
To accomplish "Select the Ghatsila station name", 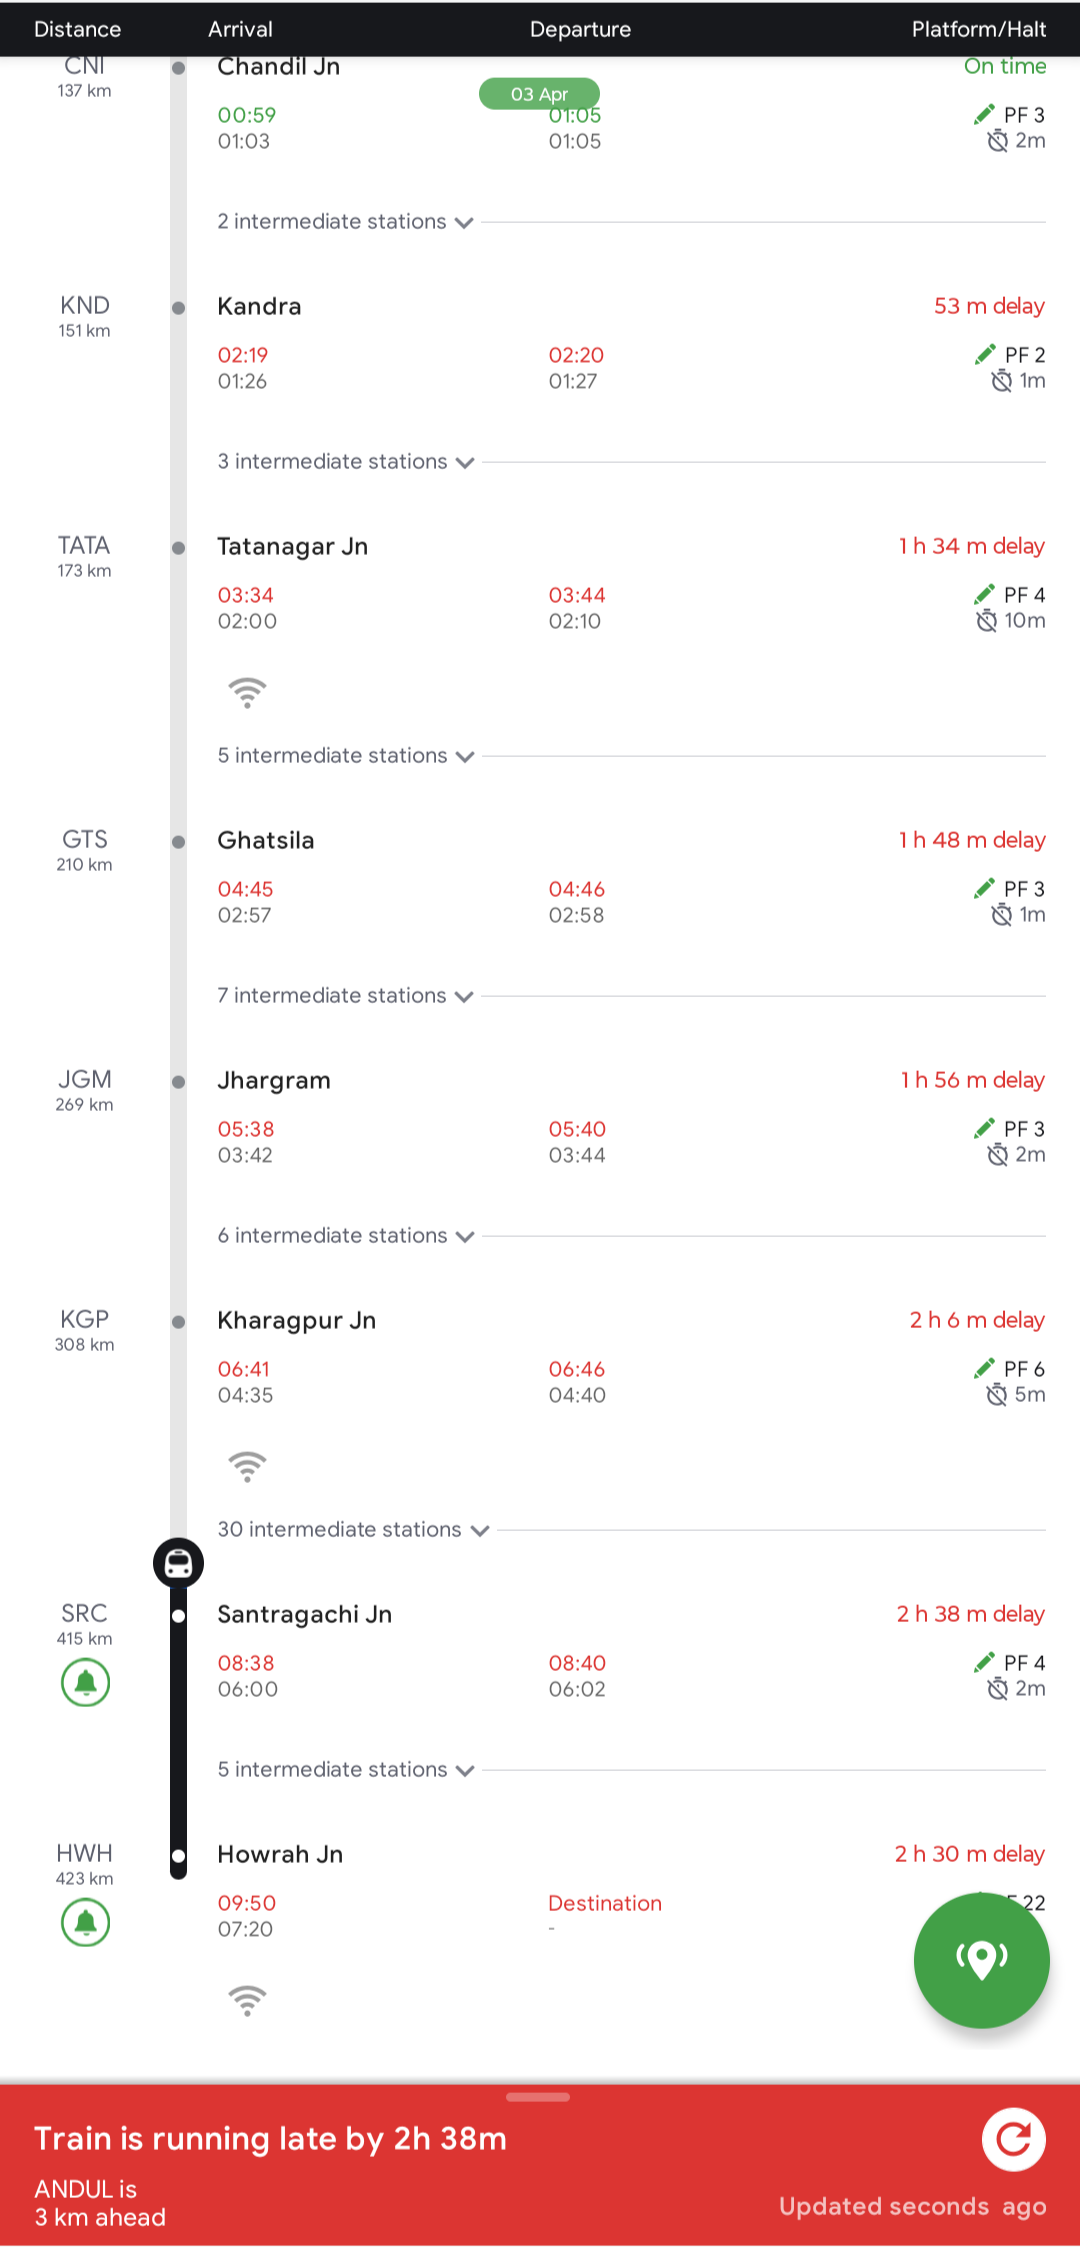I will coord(266,841).
